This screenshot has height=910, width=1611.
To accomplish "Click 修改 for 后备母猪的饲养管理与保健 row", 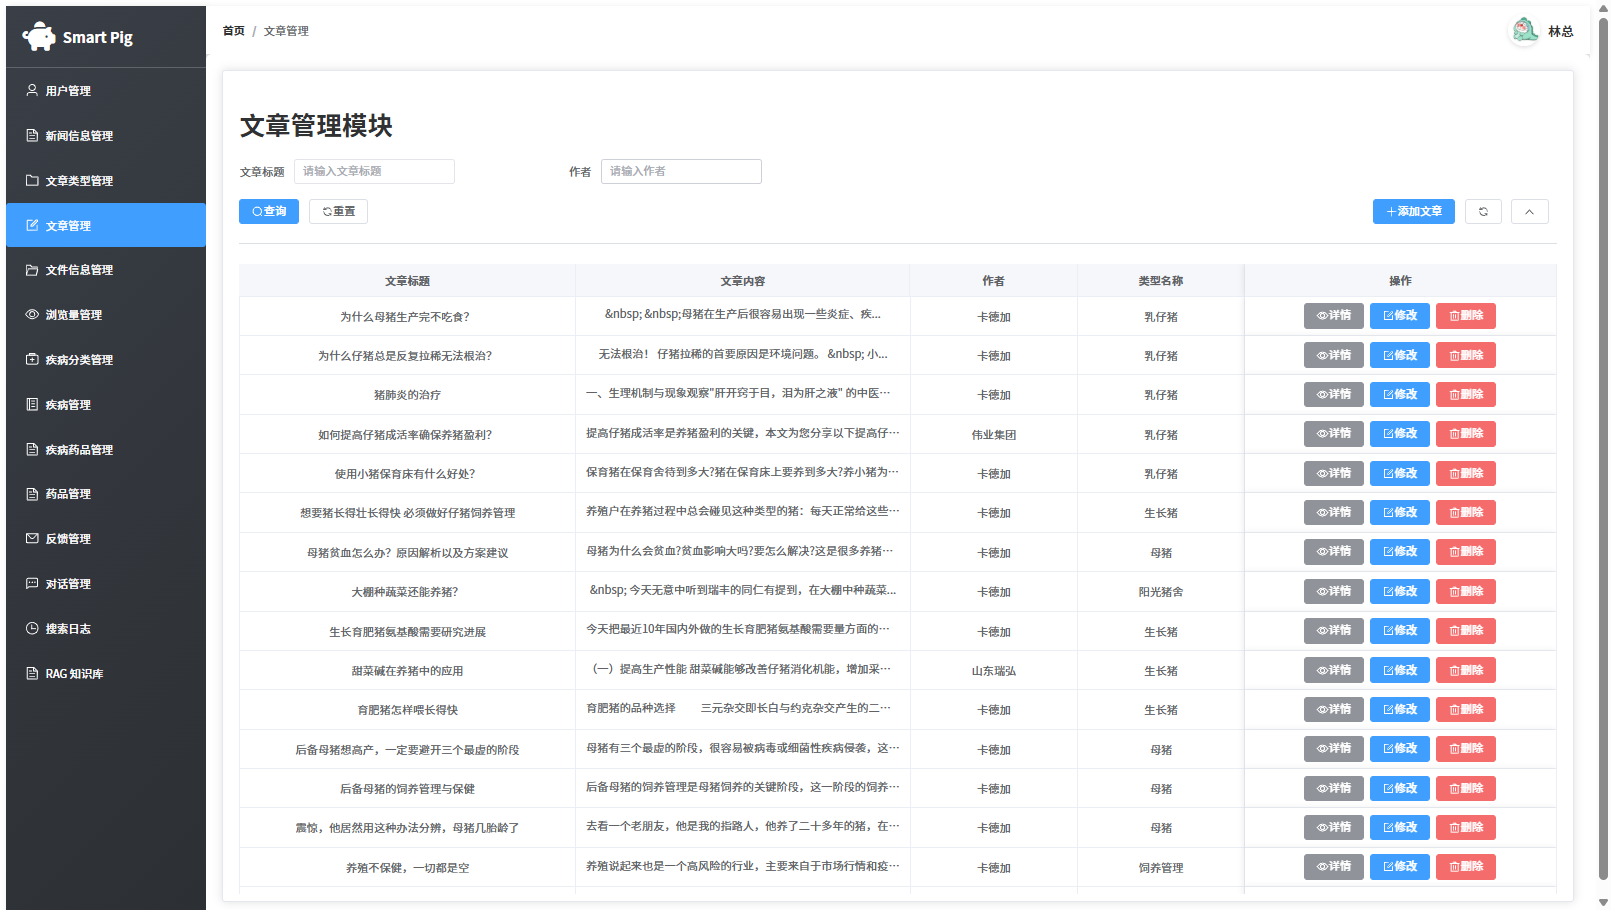I will click(1399, 788).
